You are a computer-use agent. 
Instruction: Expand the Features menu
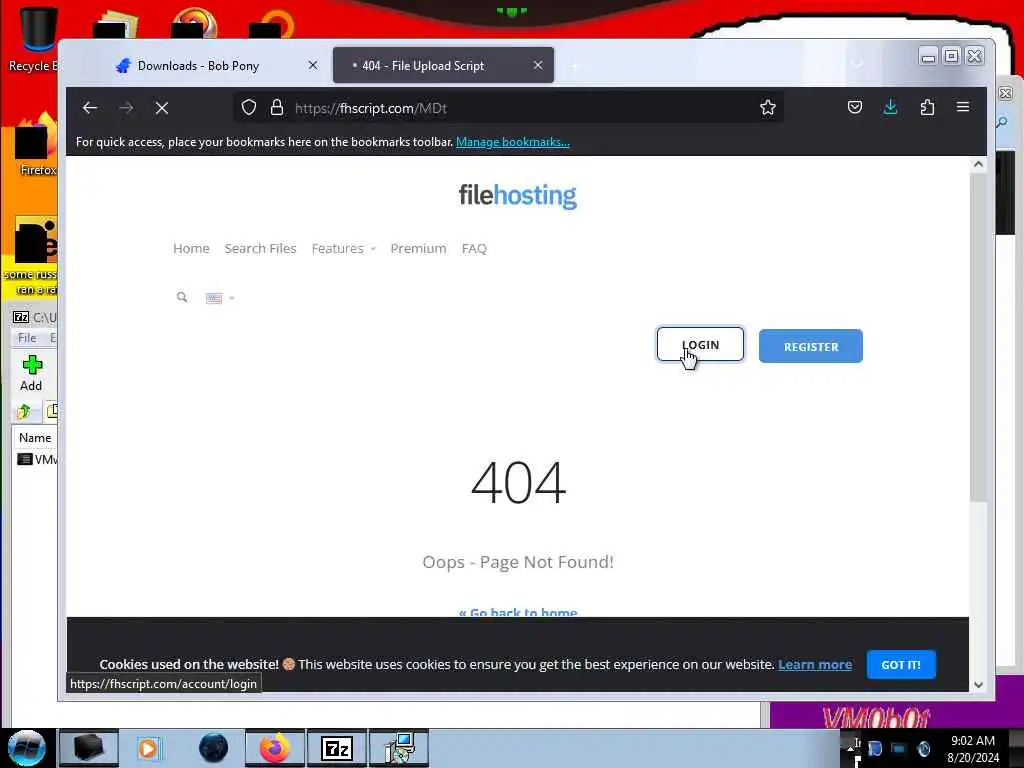coord(344,248)
